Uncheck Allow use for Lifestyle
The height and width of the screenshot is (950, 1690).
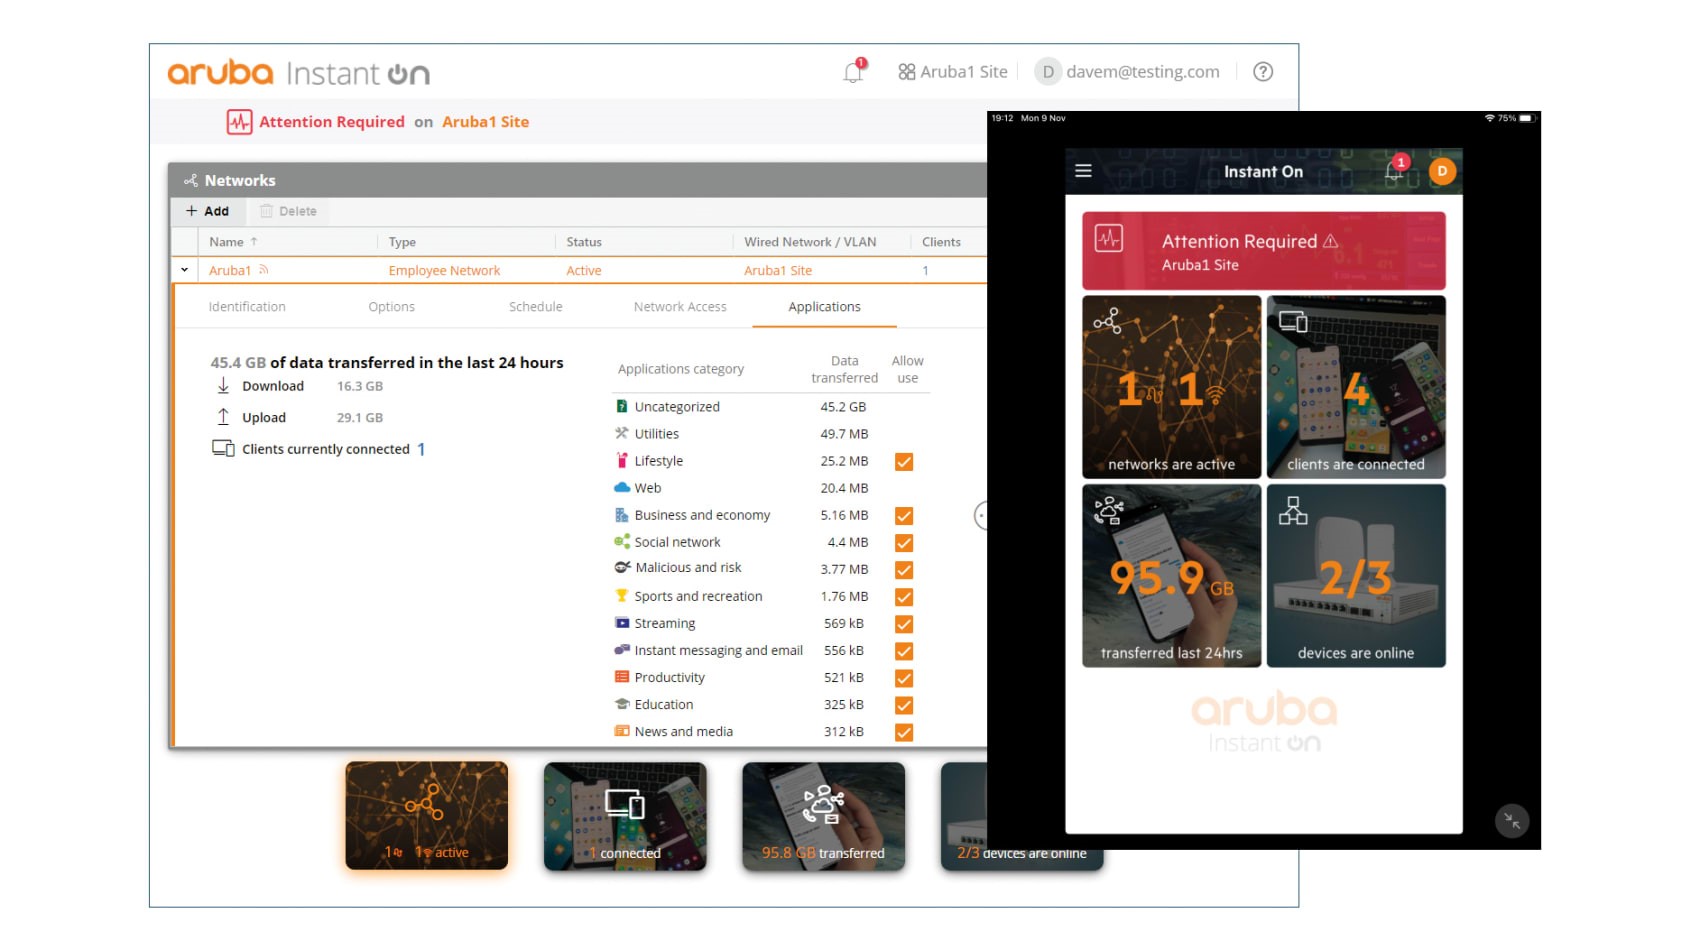904,462
